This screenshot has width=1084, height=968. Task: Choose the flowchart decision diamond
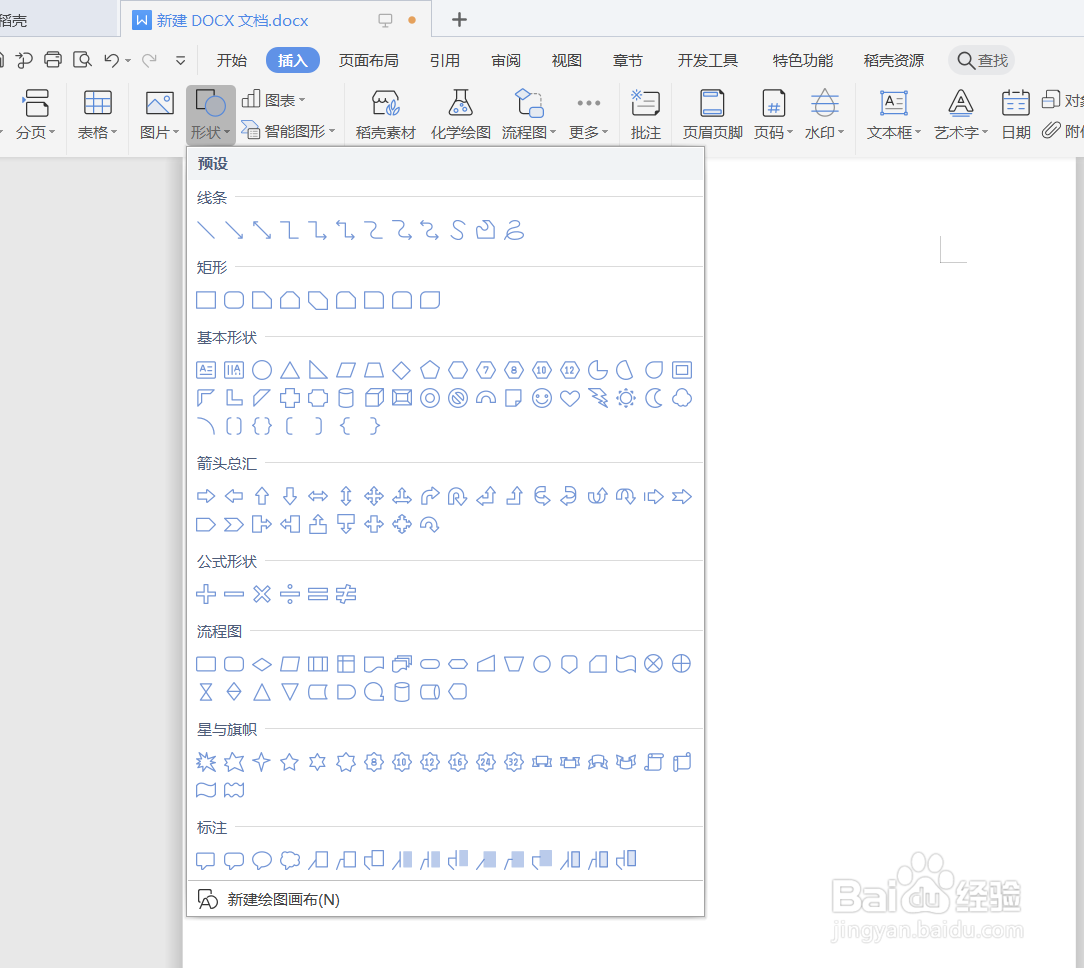coord(262,664)
